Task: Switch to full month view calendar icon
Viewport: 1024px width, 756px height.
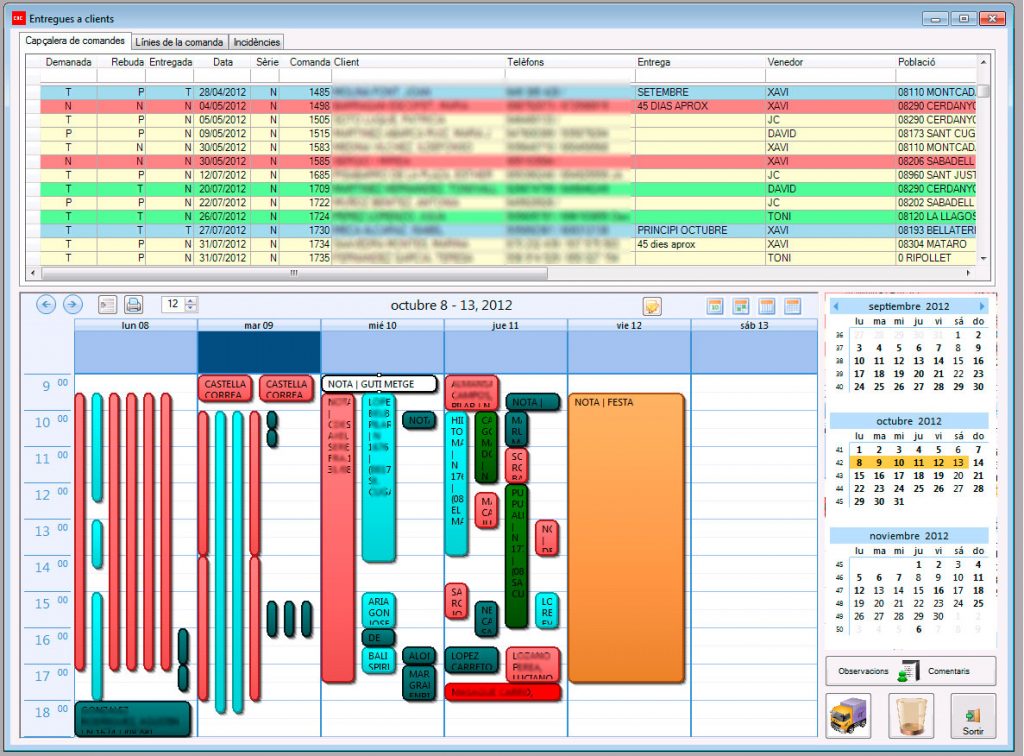Action: [793, 306]
